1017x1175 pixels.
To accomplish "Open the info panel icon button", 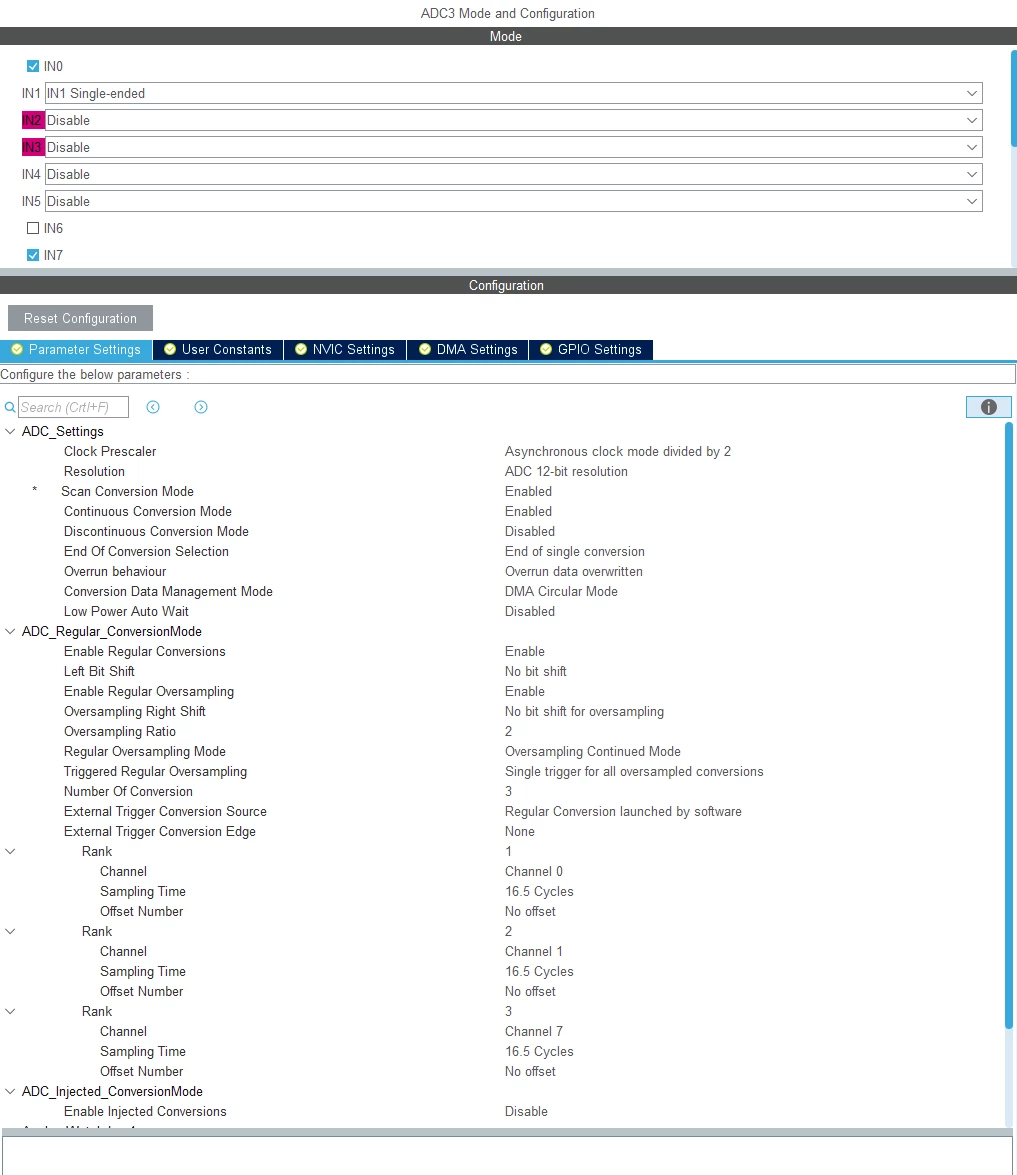I will (989, 407).
